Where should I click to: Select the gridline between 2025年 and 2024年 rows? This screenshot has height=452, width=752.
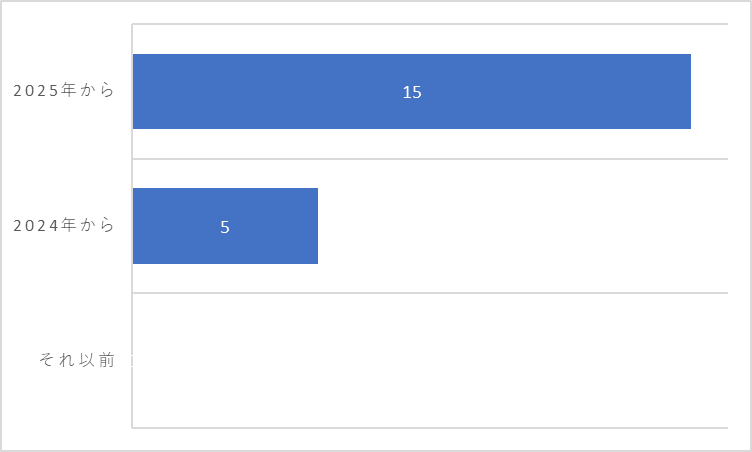(430, 158)
